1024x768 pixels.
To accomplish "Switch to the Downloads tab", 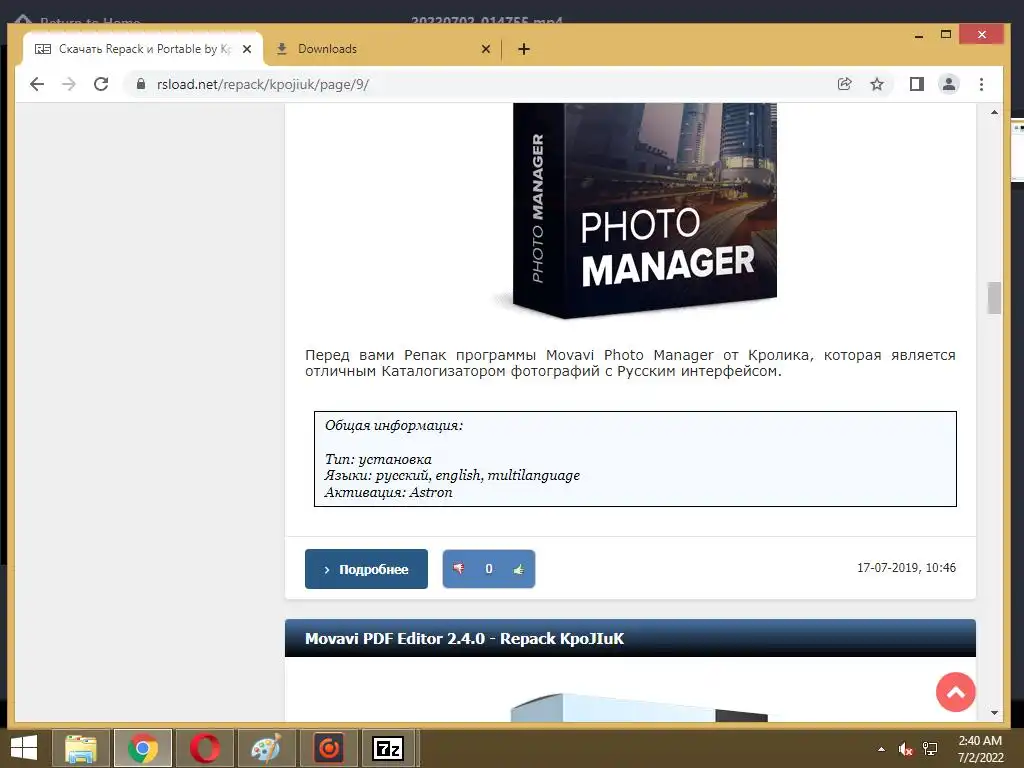I will (x=382, y=49).
